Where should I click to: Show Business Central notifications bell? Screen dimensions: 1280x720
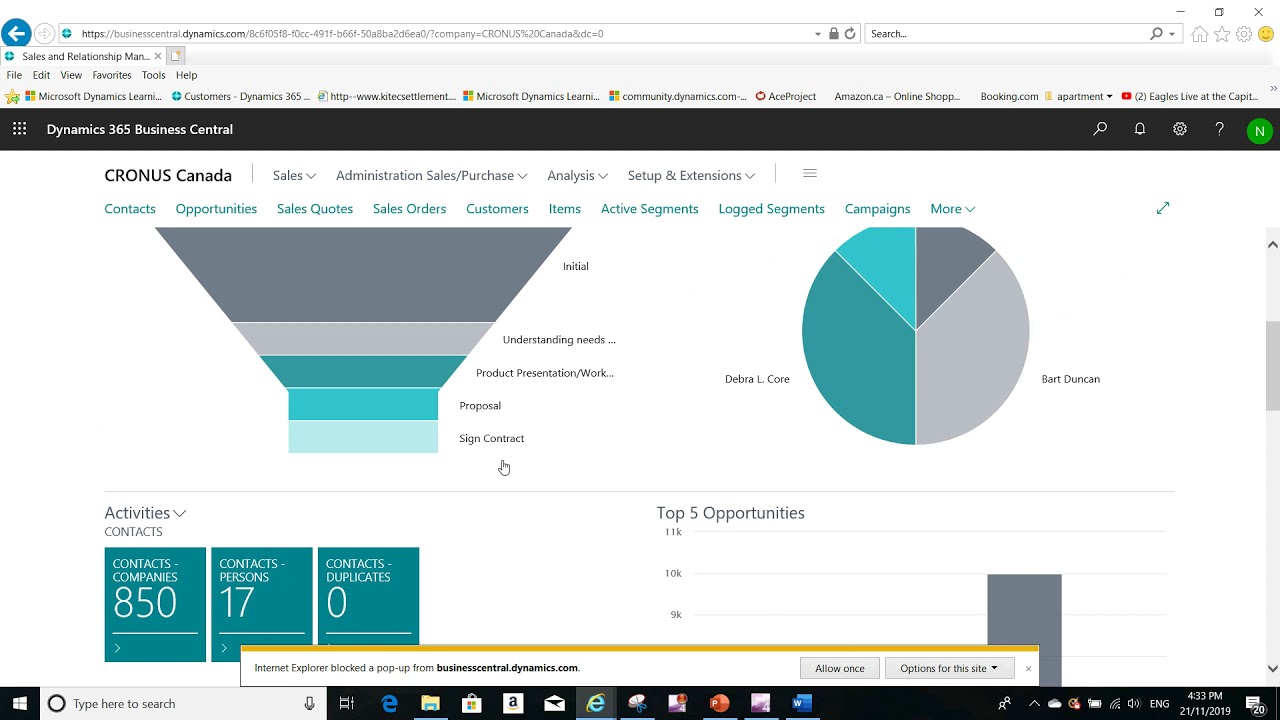click(x=1140, y=129)
